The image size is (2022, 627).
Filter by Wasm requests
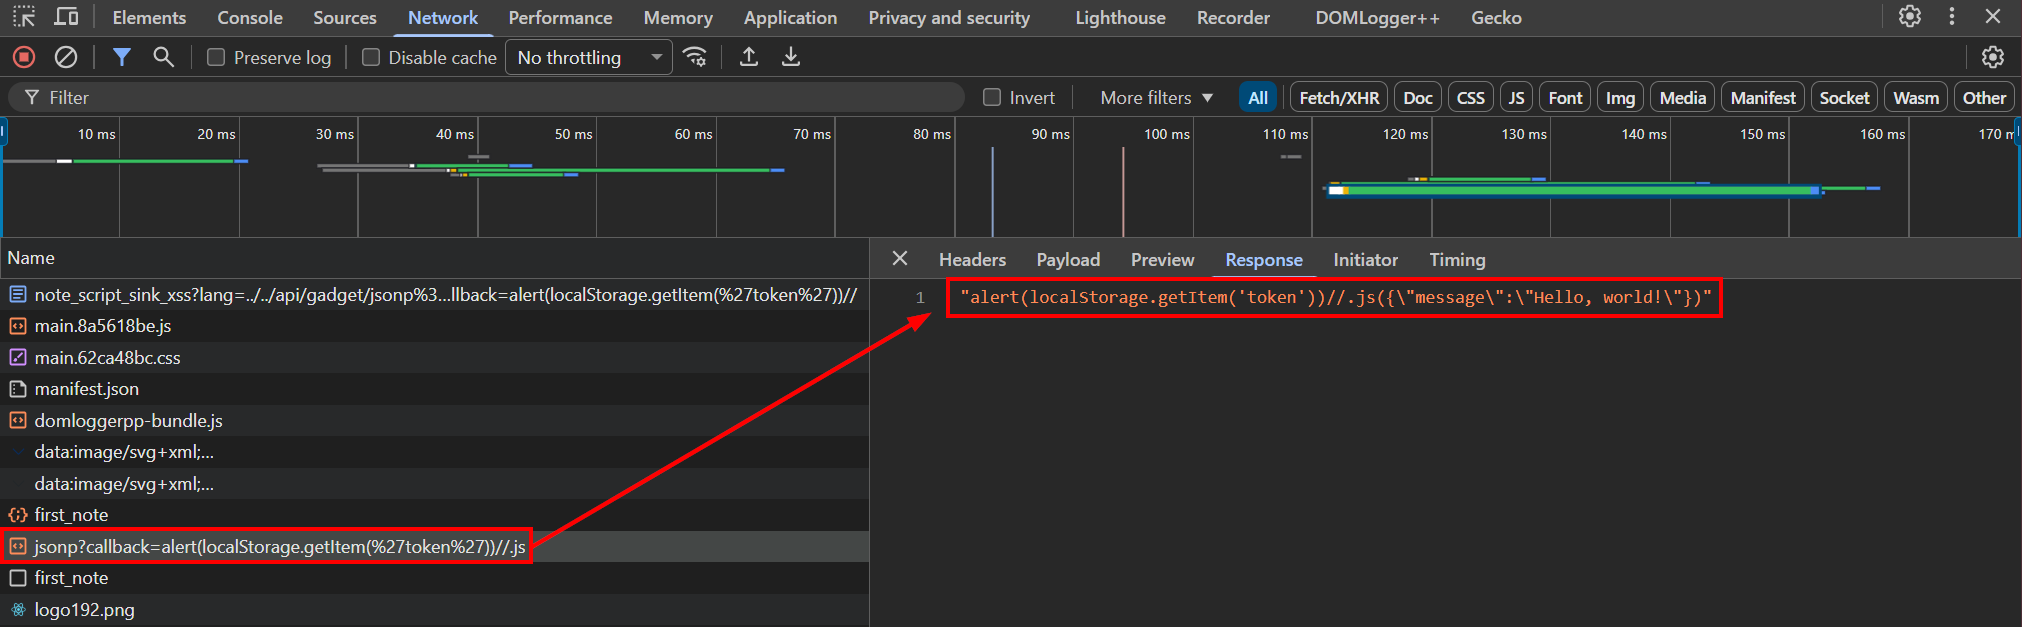(1916, 97)
